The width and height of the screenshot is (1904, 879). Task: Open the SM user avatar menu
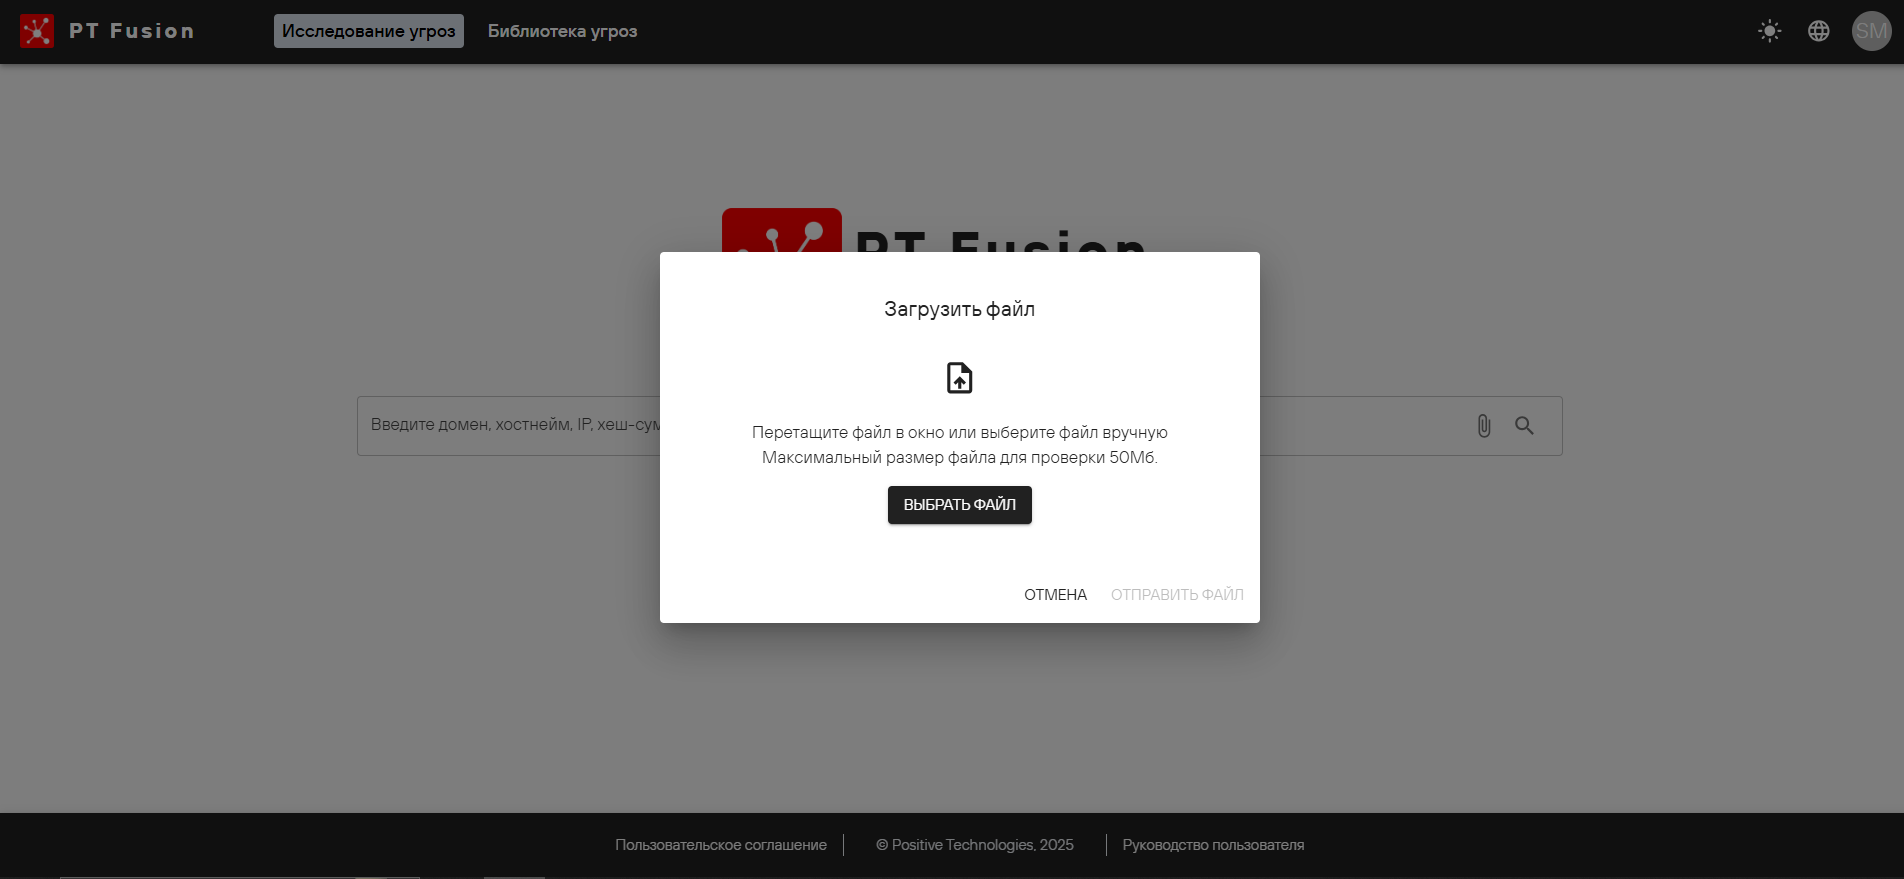click(x=1870, y=31)
